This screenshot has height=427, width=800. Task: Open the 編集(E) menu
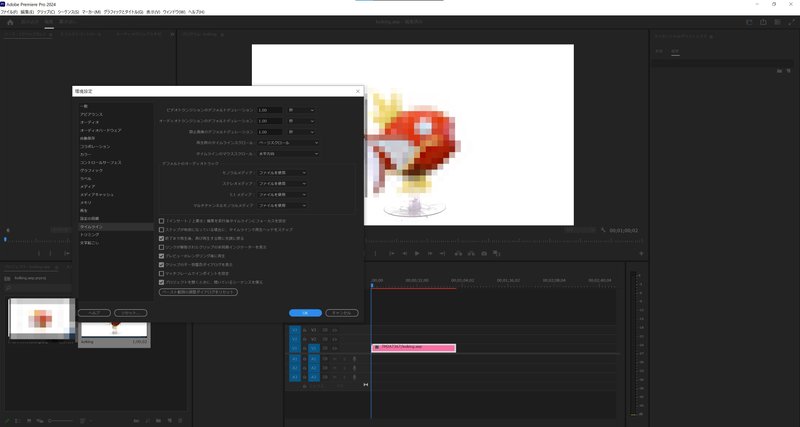pos(27,11)
